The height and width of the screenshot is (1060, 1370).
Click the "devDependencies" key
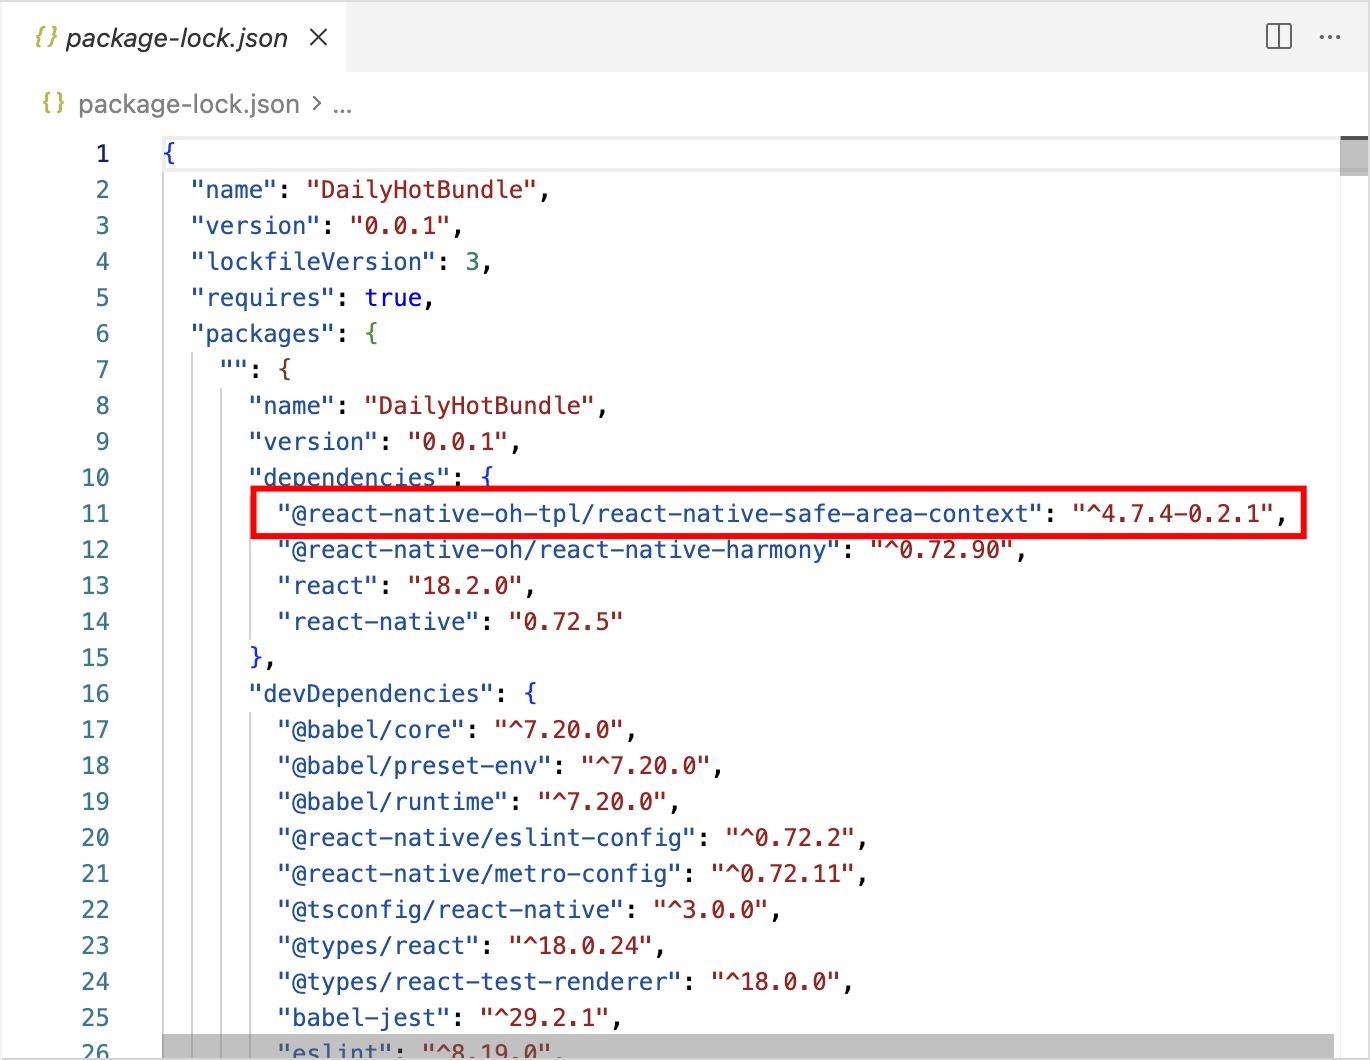point(371,694)
